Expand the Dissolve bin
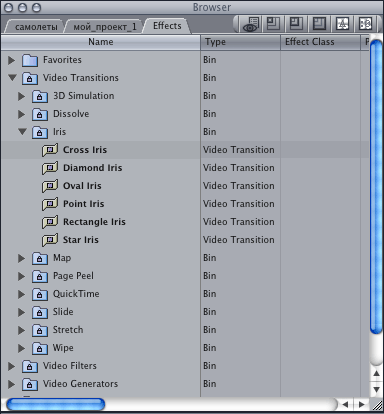The height and width of the screenshot is (414, 384). pyautogui.click(x=22, y=114)
